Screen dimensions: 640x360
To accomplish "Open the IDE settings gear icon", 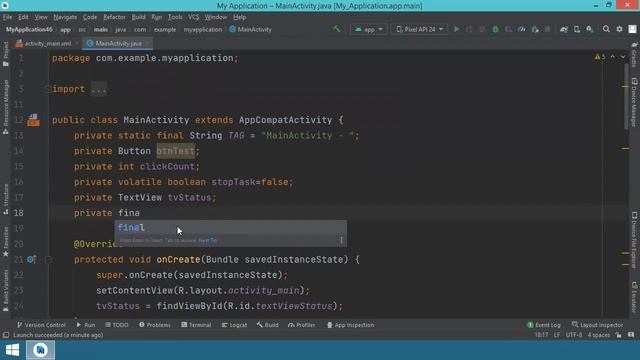I will pyautogui.click(x=619, y=29).
